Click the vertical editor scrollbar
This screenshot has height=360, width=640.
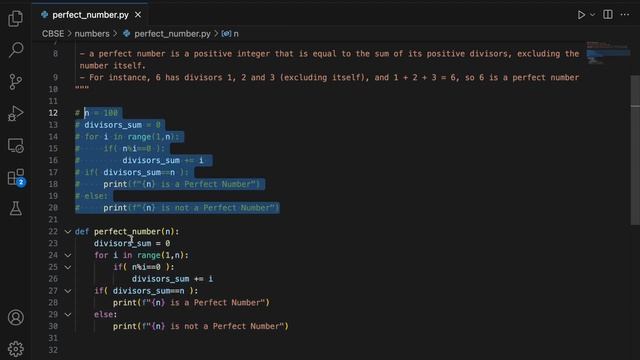pyautogui.click(x=635, y=150)
